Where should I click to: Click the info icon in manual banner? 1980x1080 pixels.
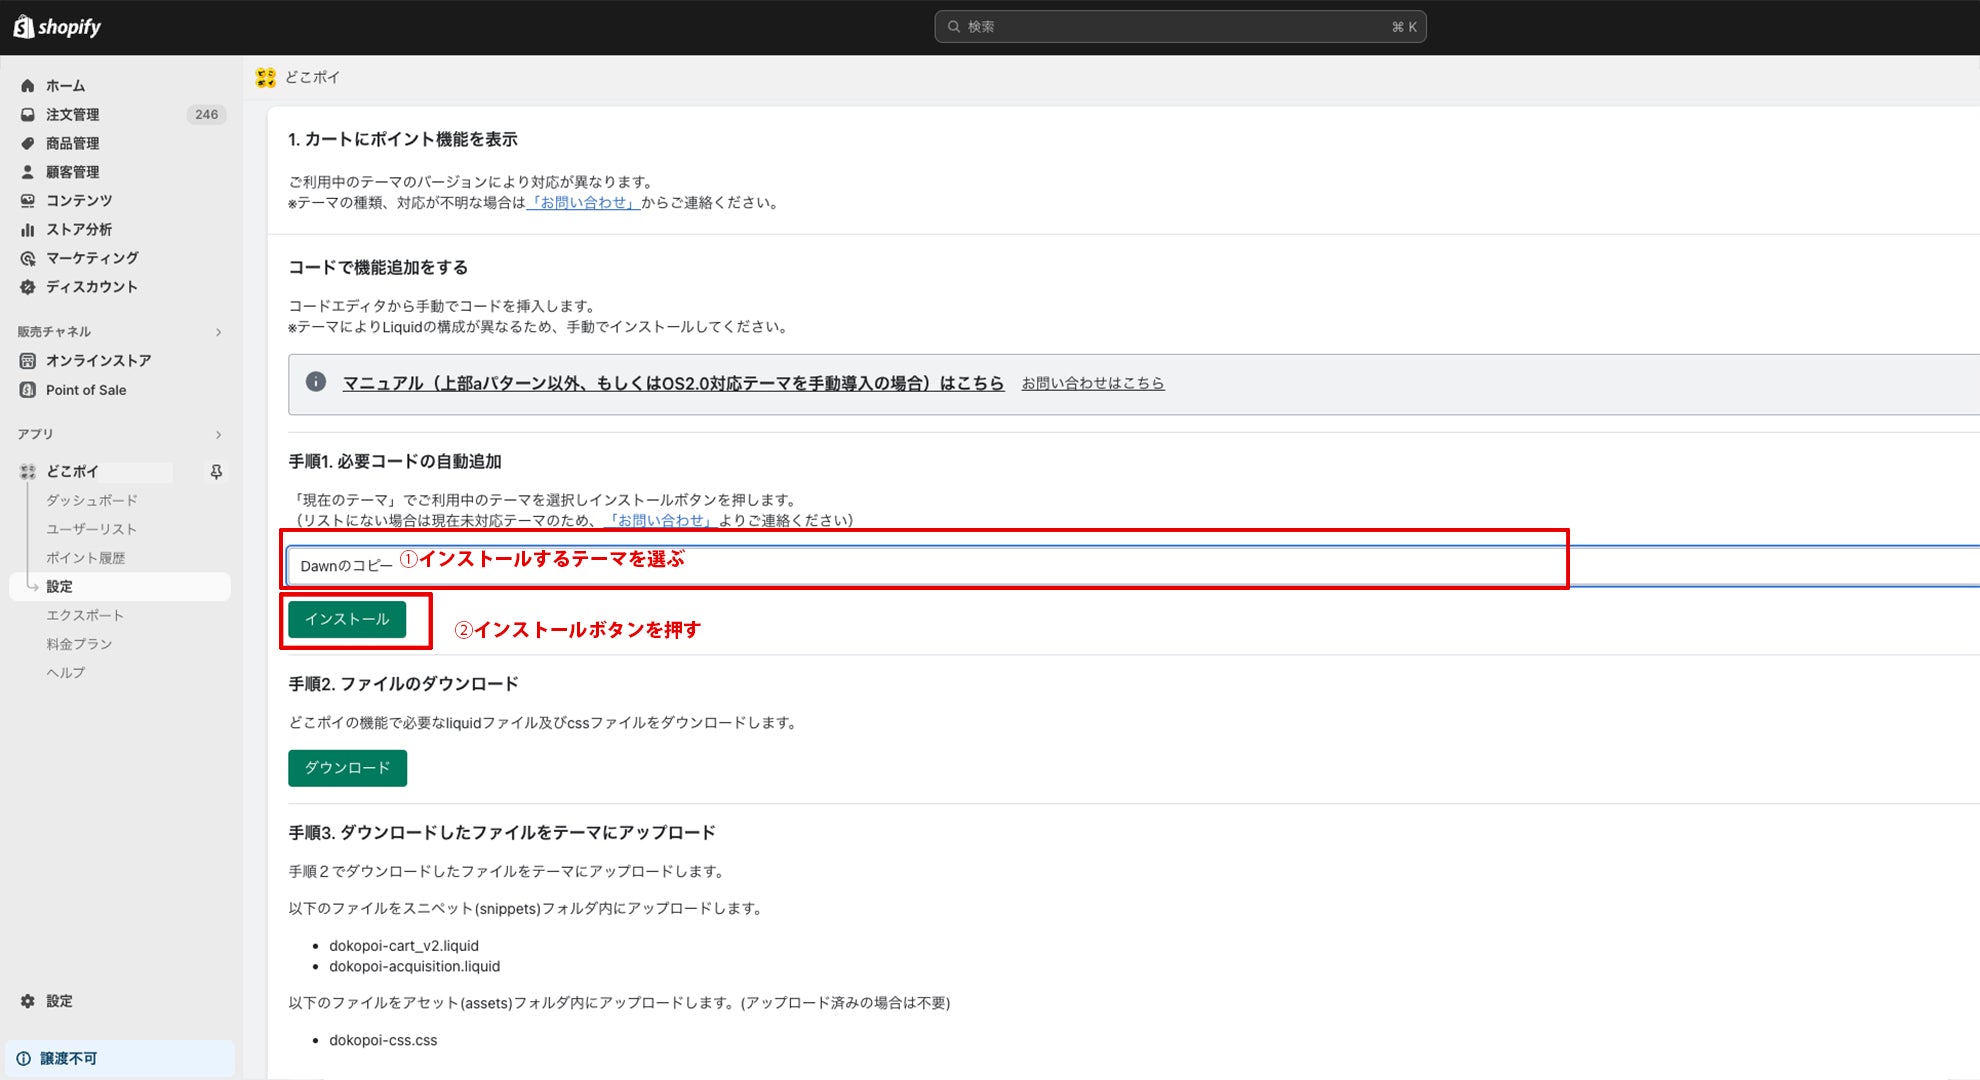point(316,382)
